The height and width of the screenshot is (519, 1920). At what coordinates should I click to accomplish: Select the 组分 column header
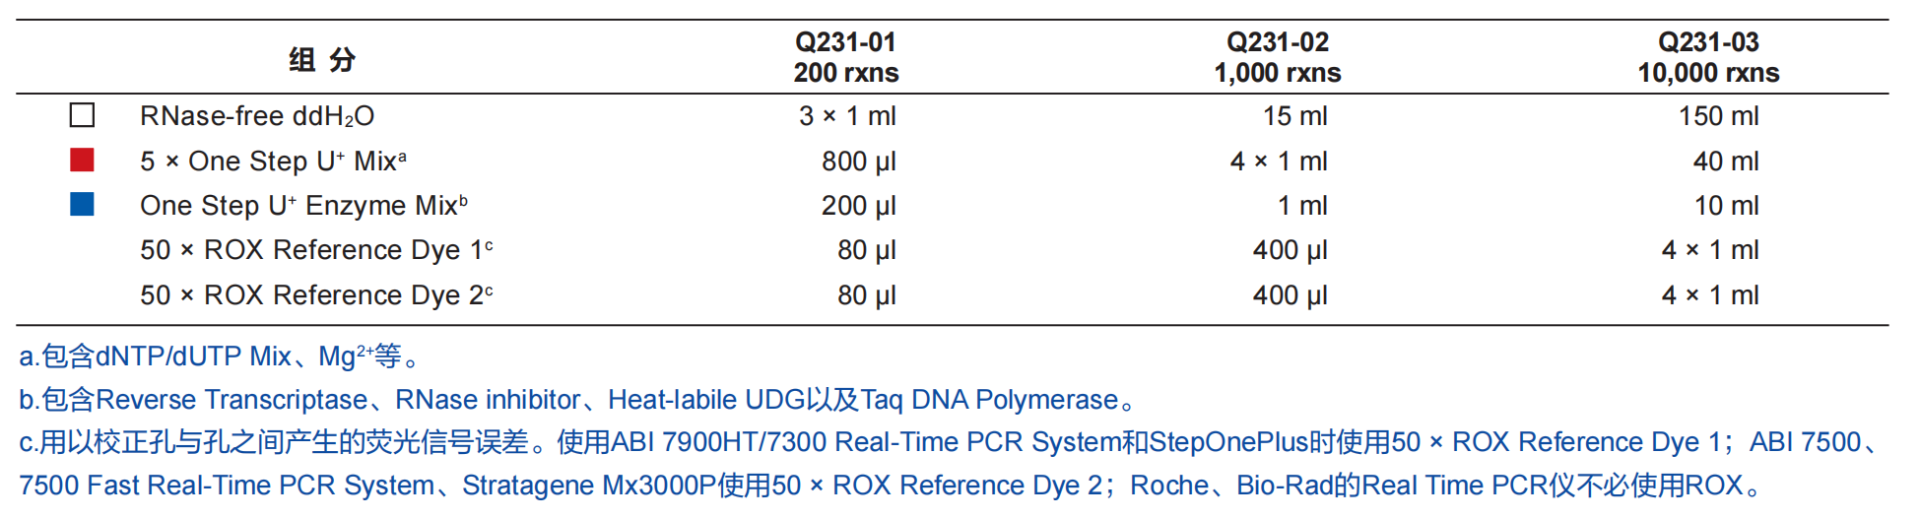[x=322, y=59]
